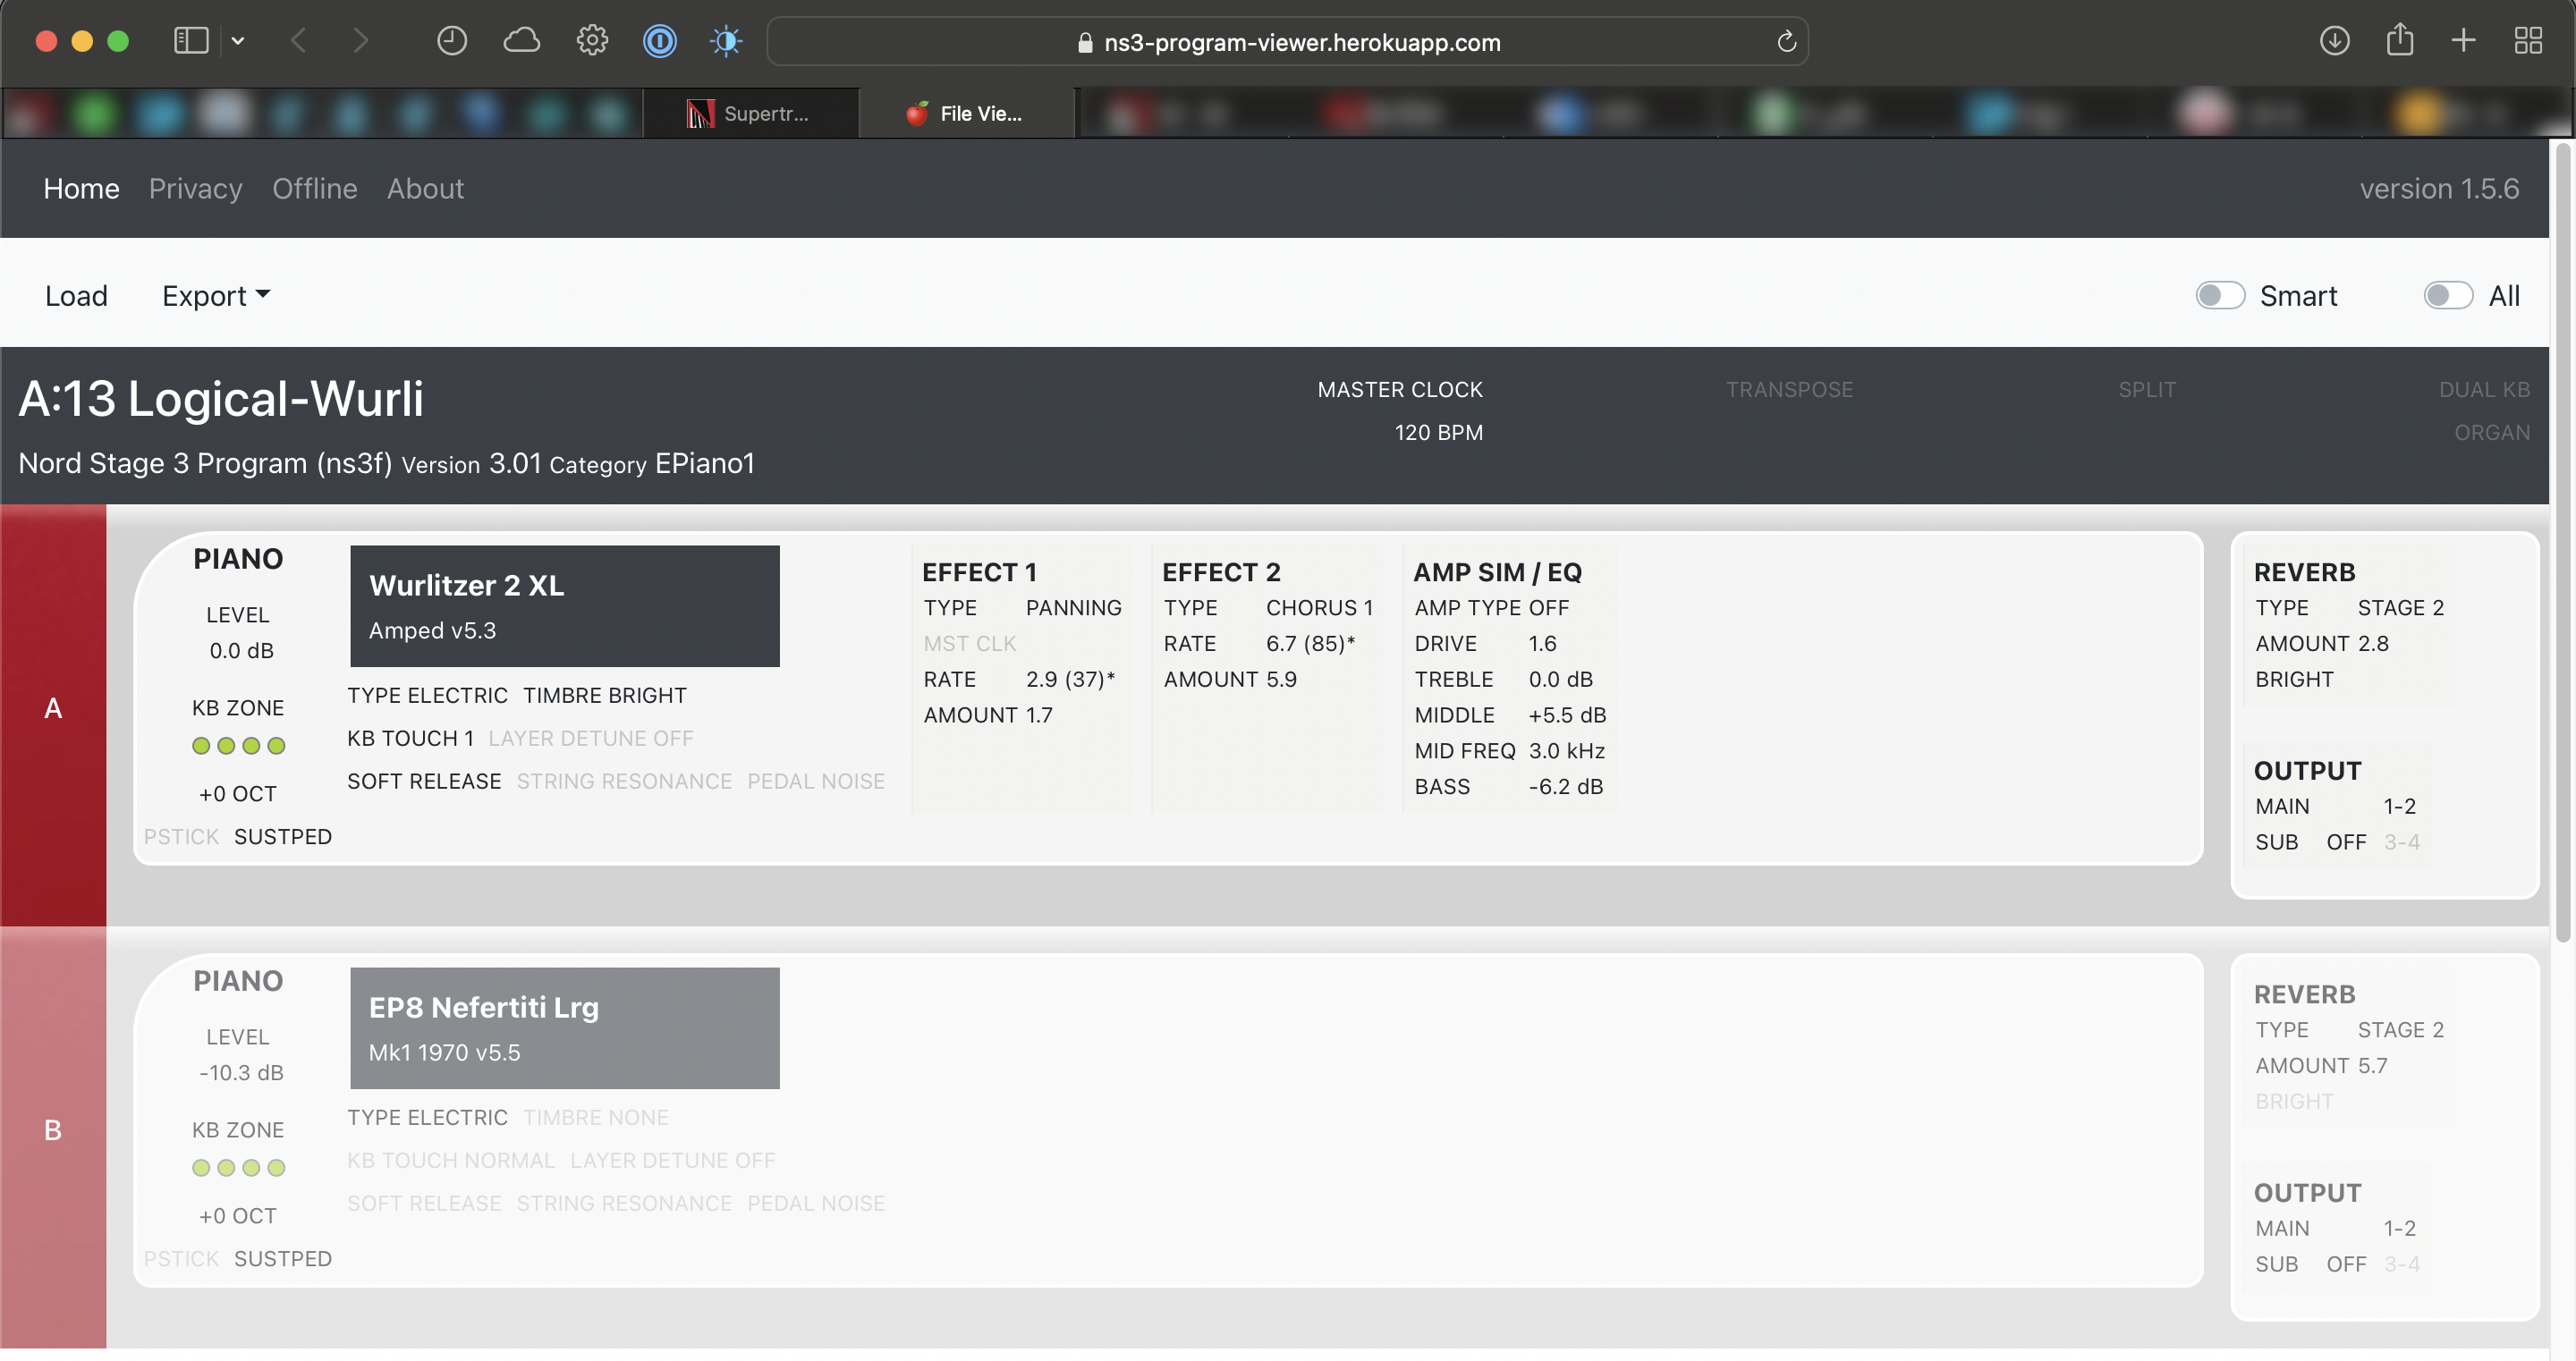Switch to the File Vie... tab
The width and height of the screenshot is (2576, 1361).
(966, 113)
